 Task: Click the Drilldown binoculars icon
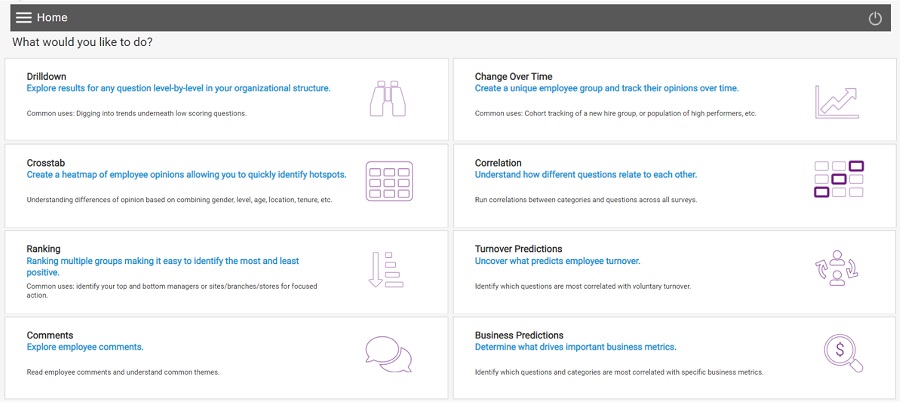click(x=387, y=98)
